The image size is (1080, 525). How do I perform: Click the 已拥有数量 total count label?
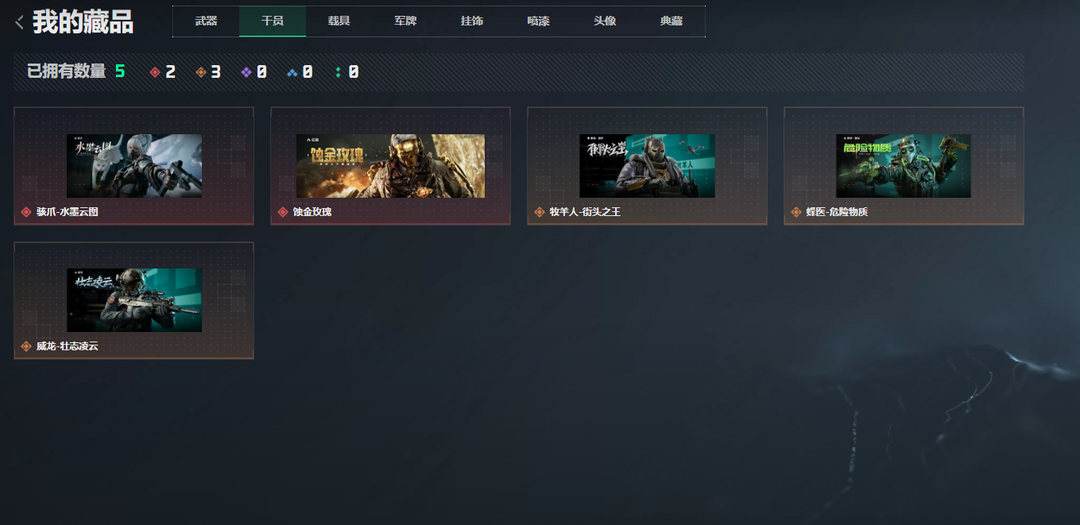[x=66, y=71]
